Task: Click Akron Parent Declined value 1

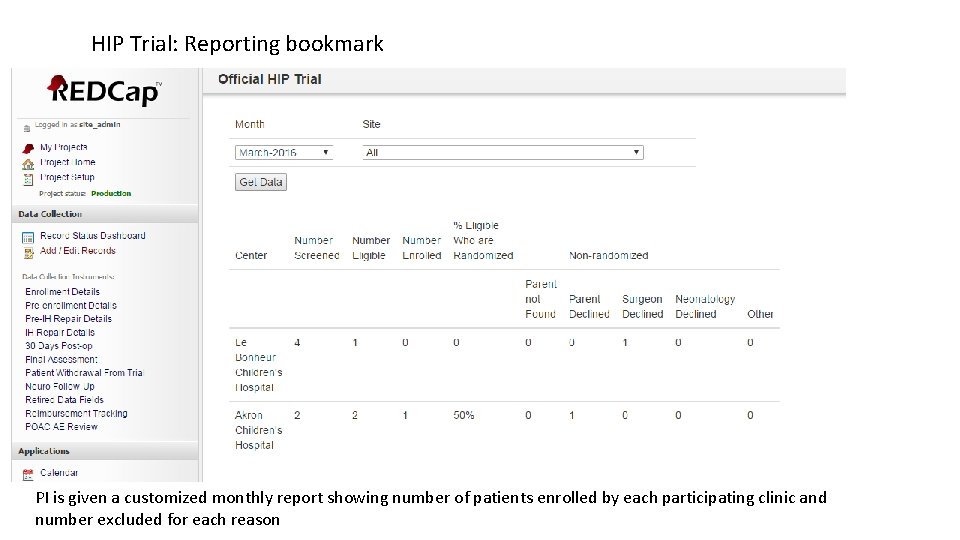Action: (x=572, y=415)
